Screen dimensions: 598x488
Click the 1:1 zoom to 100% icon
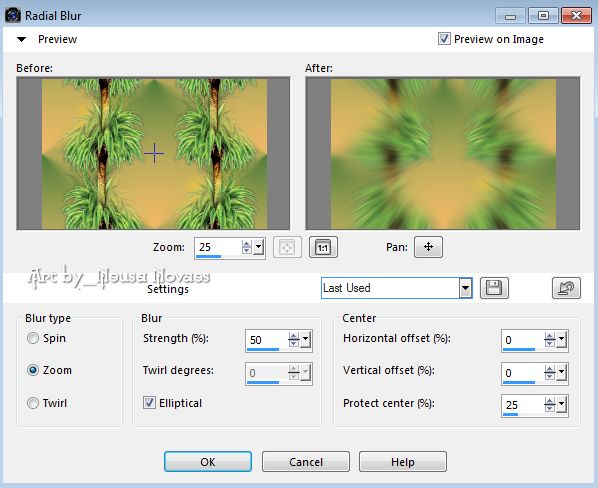323,247
